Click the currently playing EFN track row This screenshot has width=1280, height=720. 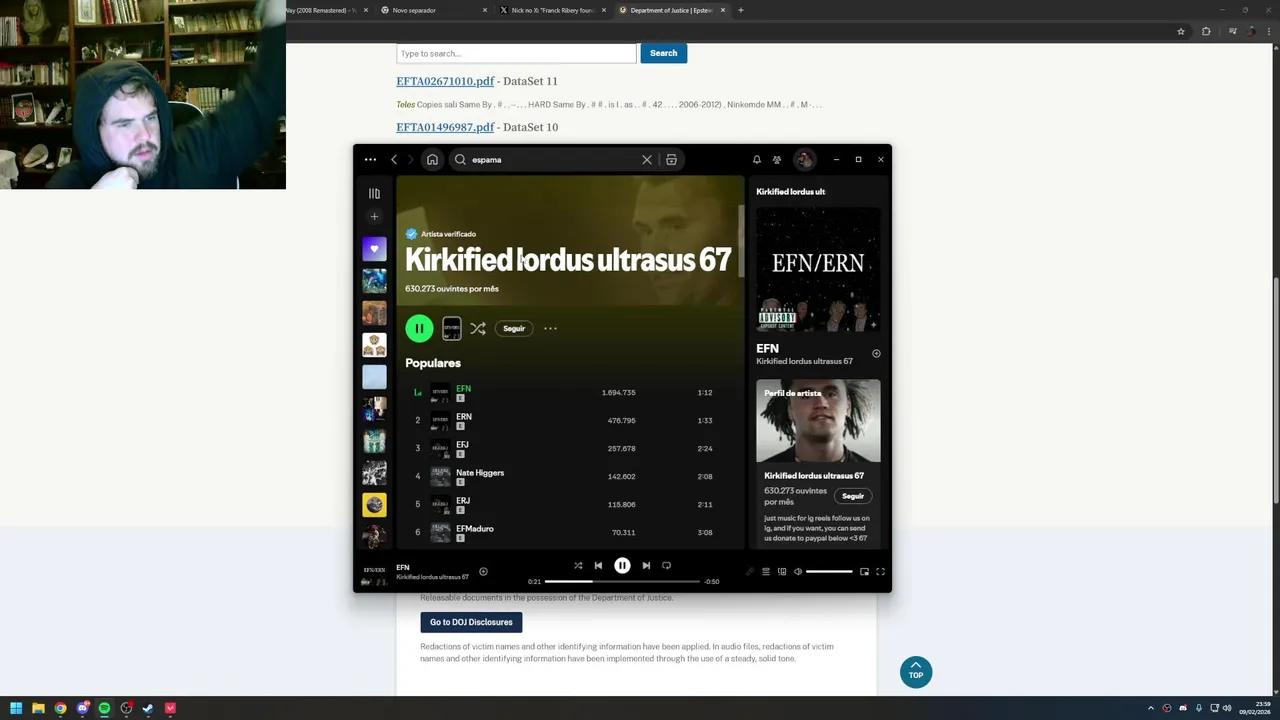pyautogui.click(x=570, y=392)
